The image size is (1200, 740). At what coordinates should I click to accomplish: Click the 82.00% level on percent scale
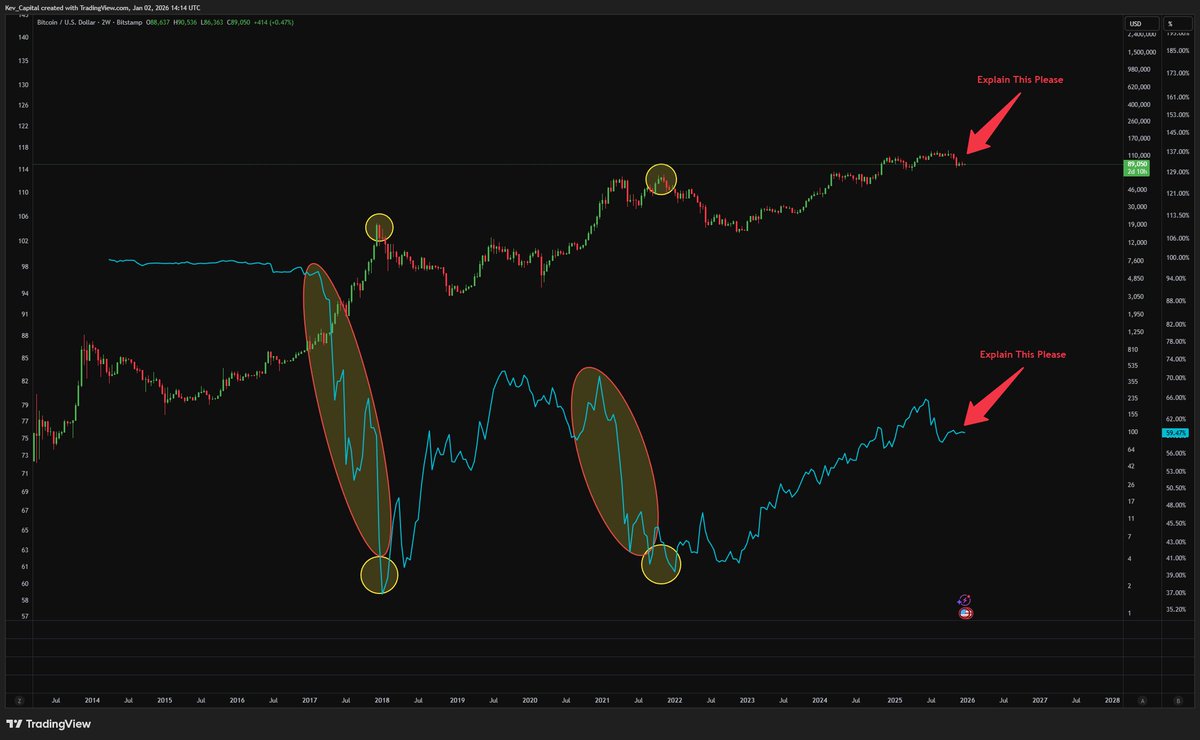click(x=1176, y=325)
